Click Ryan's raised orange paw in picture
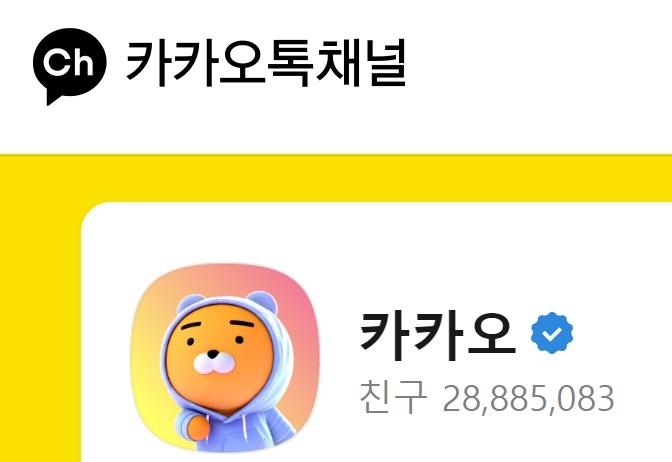This screenshot has width=672, height=462. pyautogui.click(x=198, y=429)
